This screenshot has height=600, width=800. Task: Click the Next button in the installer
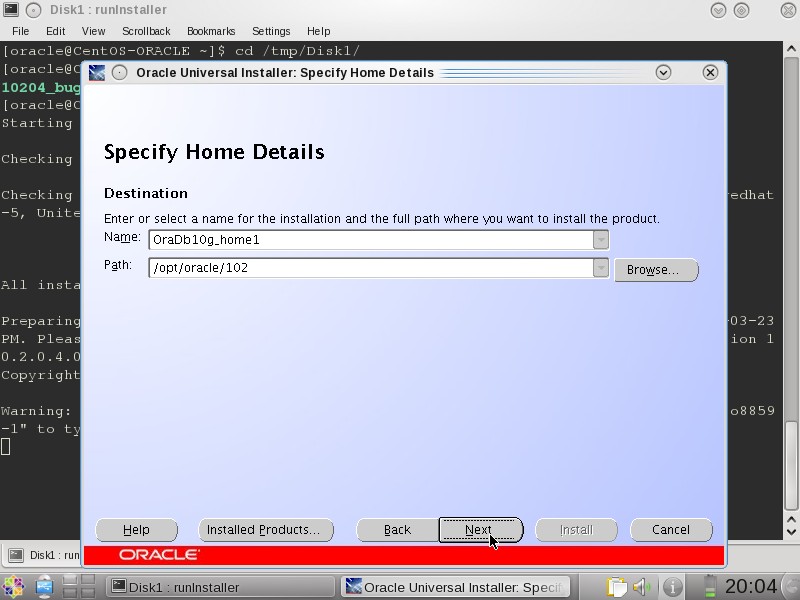click(x=481, y=530)
